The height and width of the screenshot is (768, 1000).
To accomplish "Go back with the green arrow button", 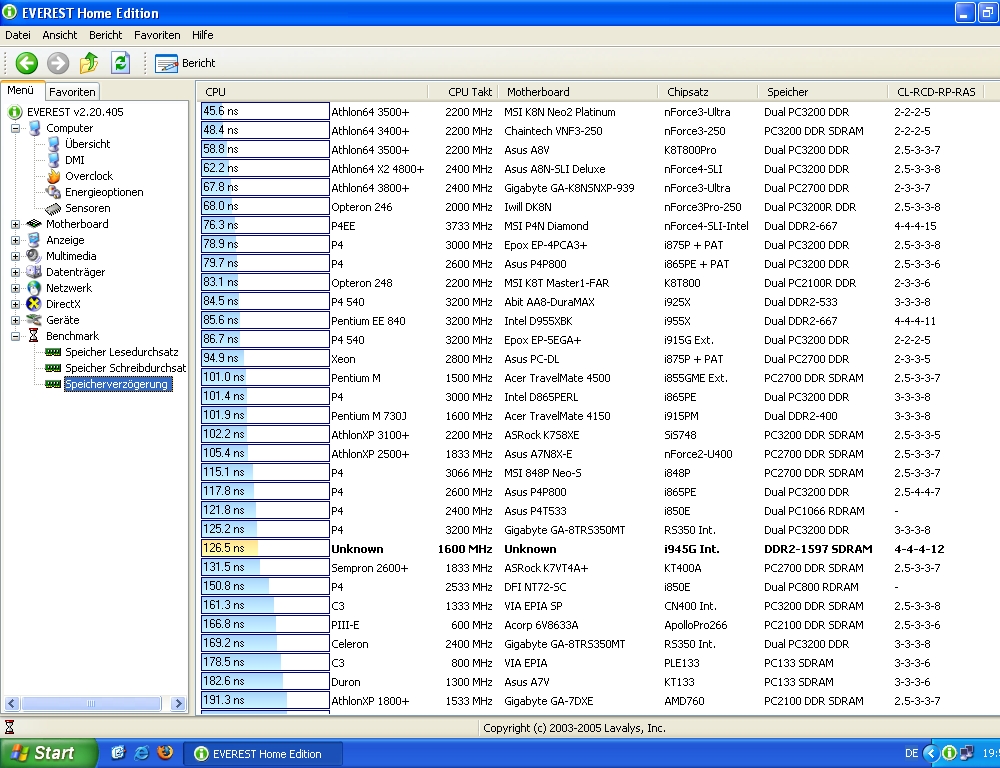I will tap(27, 63).
